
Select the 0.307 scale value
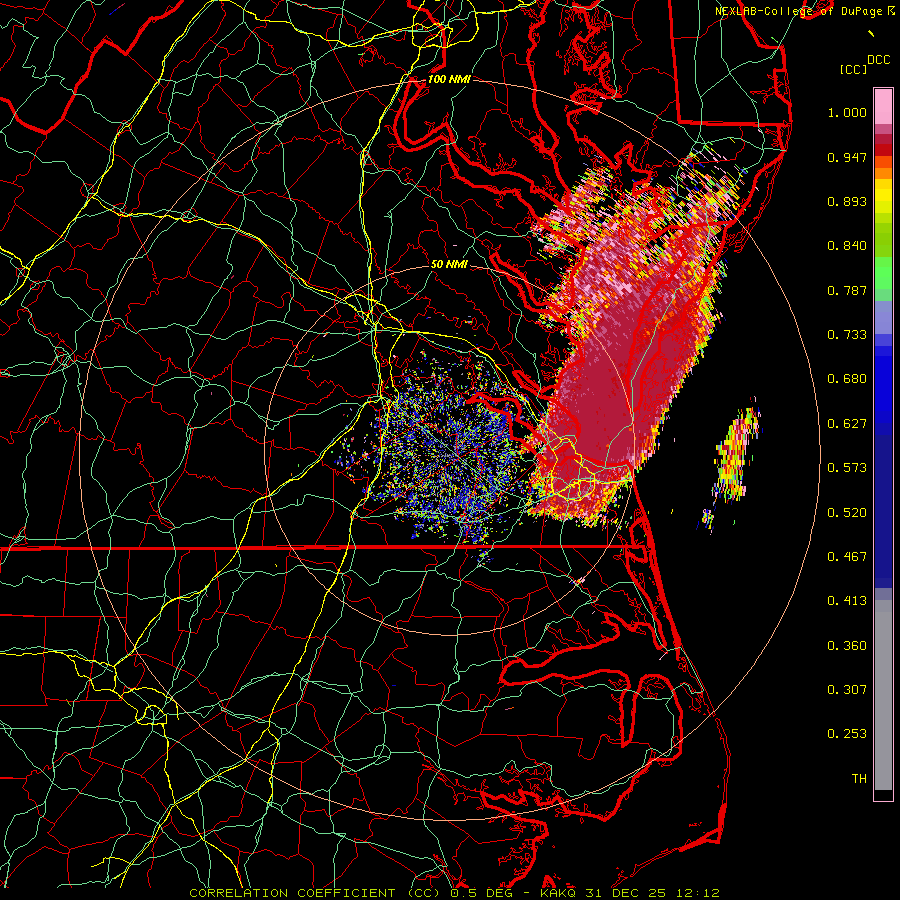click(x=847, y=690)
